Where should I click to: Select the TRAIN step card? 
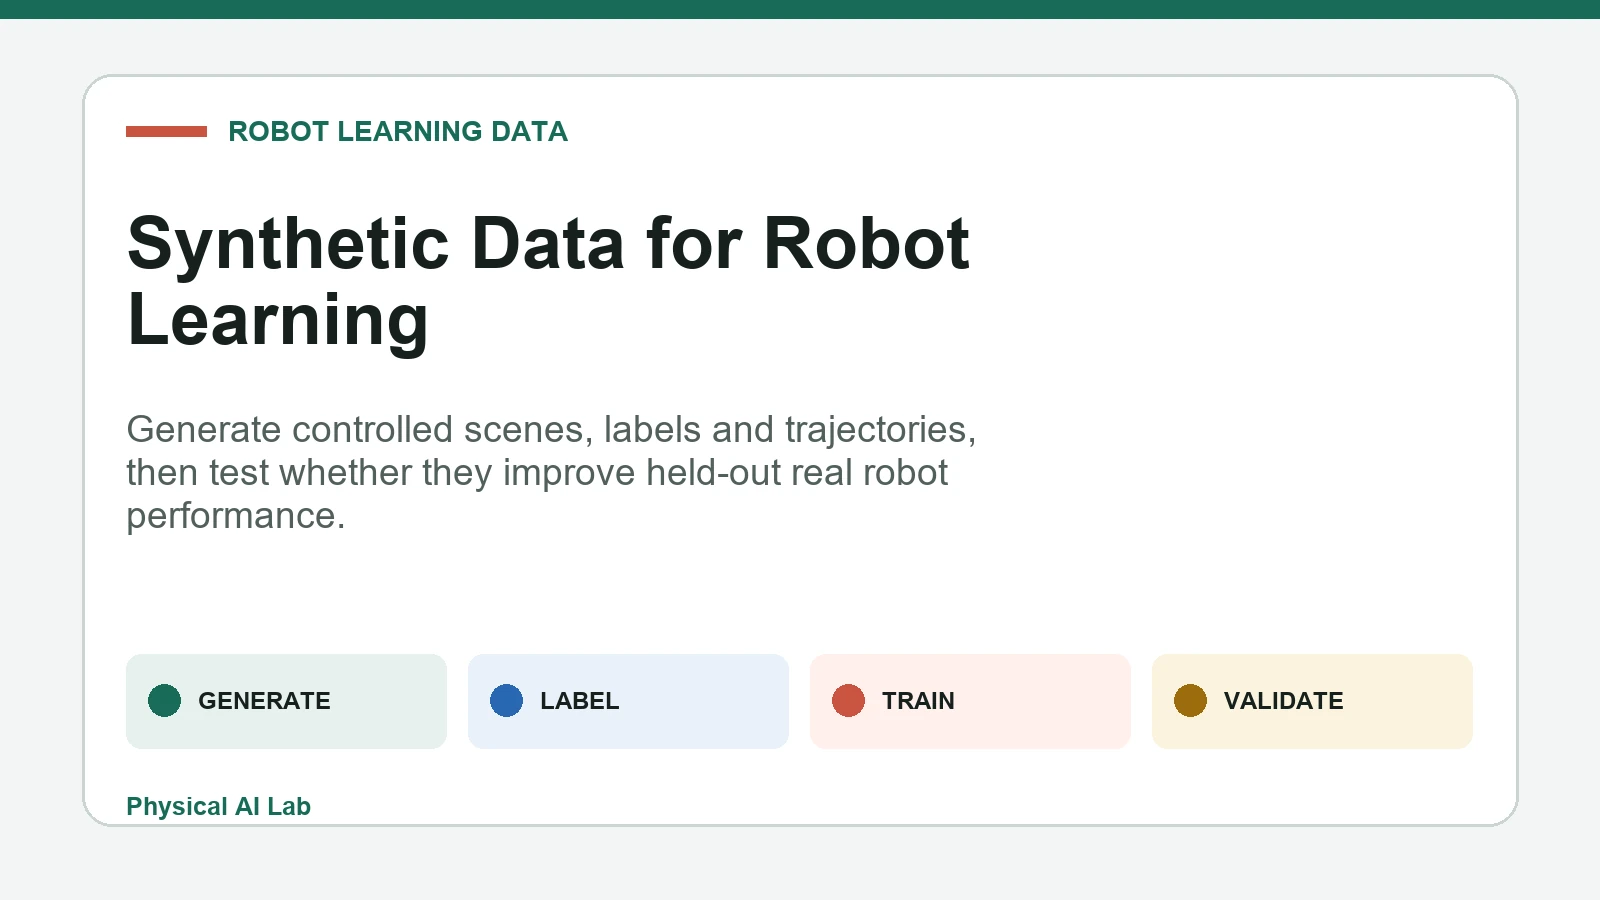[970, 701]
